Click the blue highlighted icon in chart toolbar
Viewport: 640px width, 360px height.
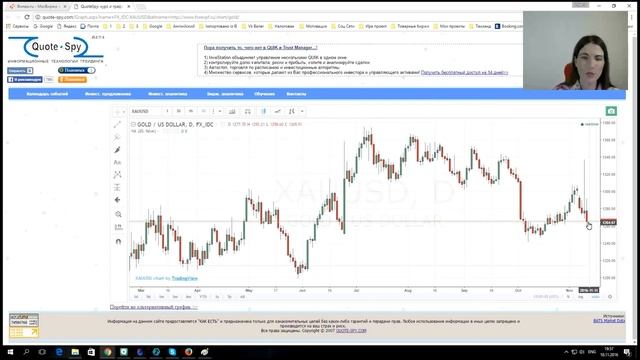pyautogui.click(x=264, y=111)
